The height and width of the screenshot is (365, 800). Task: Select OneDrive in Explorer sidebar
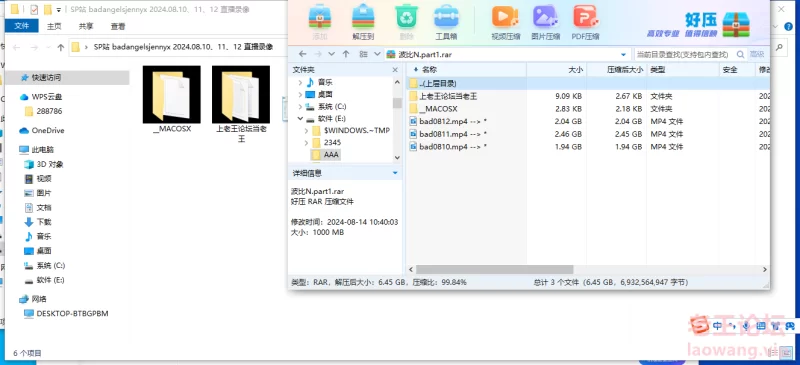point(42,130)
